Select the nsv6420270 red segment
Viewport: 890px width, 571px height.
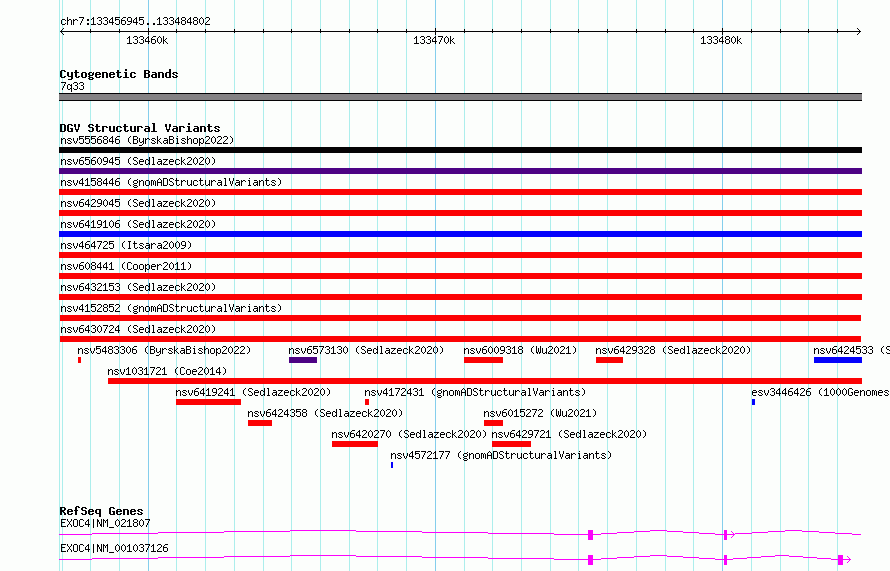(355, 444)
